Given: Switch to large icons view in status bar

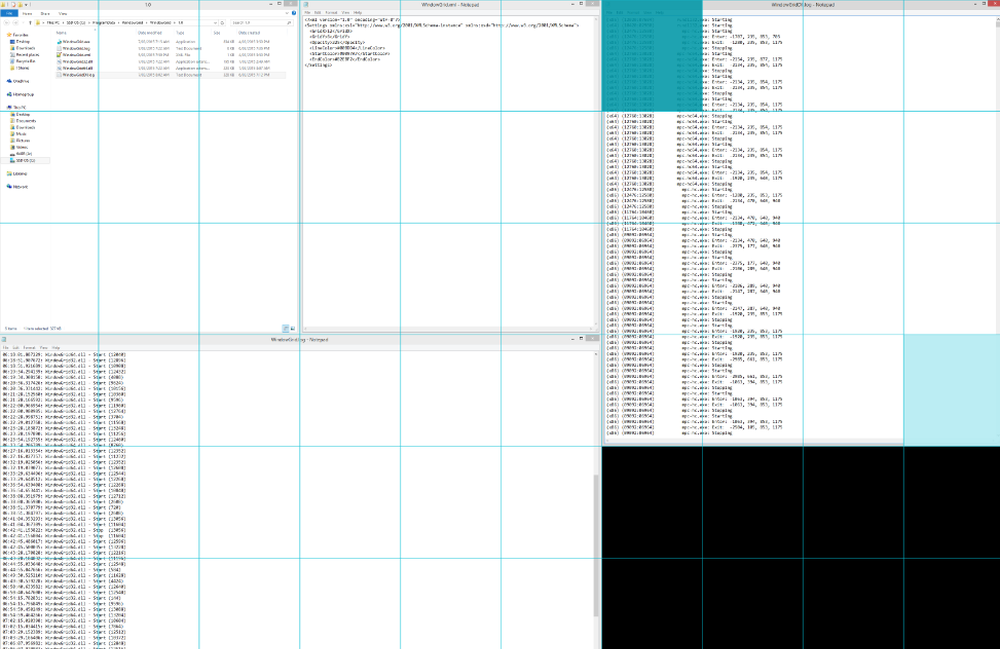Looking at the screenshot, I should click(293, 328).
